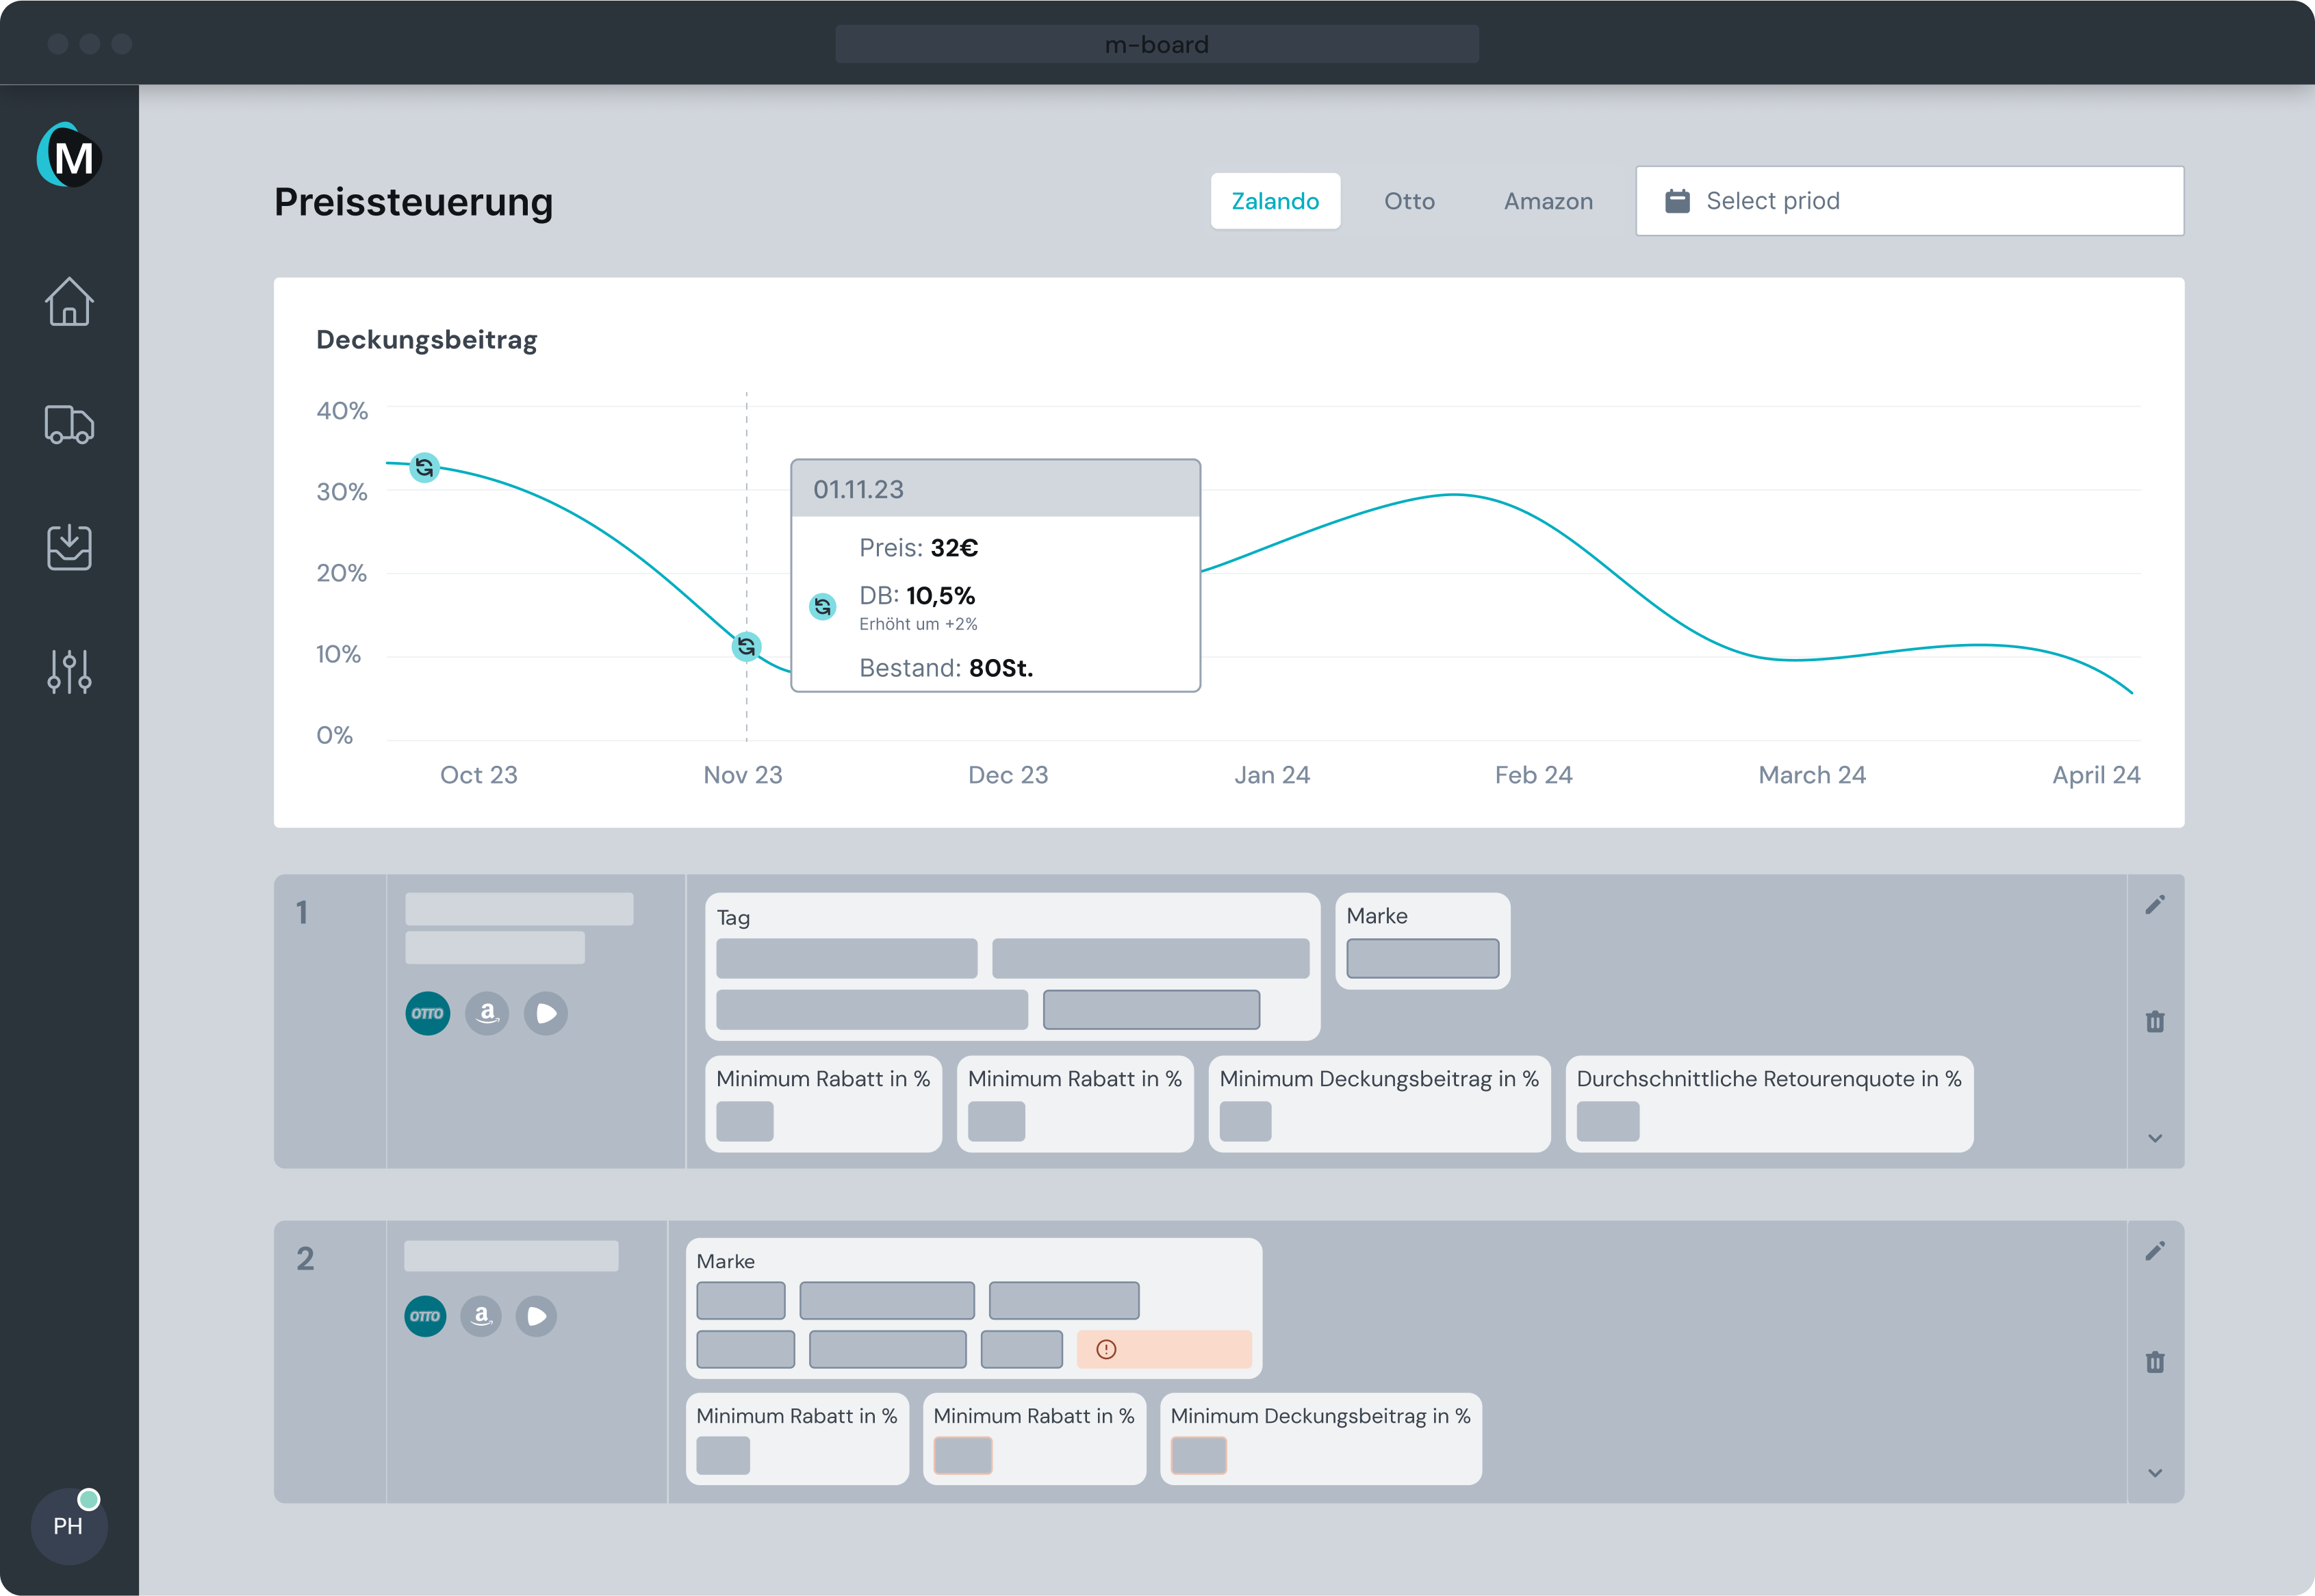Click the sync marker on the Nov 23 line
The width and height of the screenshot is (2315, 1596).
click(x=746, y=647)
